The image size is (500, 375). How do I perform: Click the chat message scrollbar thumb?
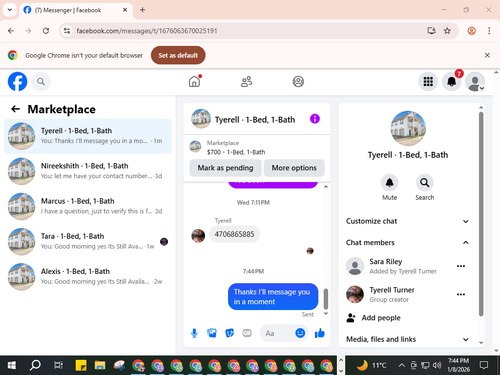[x=326, y=299]
